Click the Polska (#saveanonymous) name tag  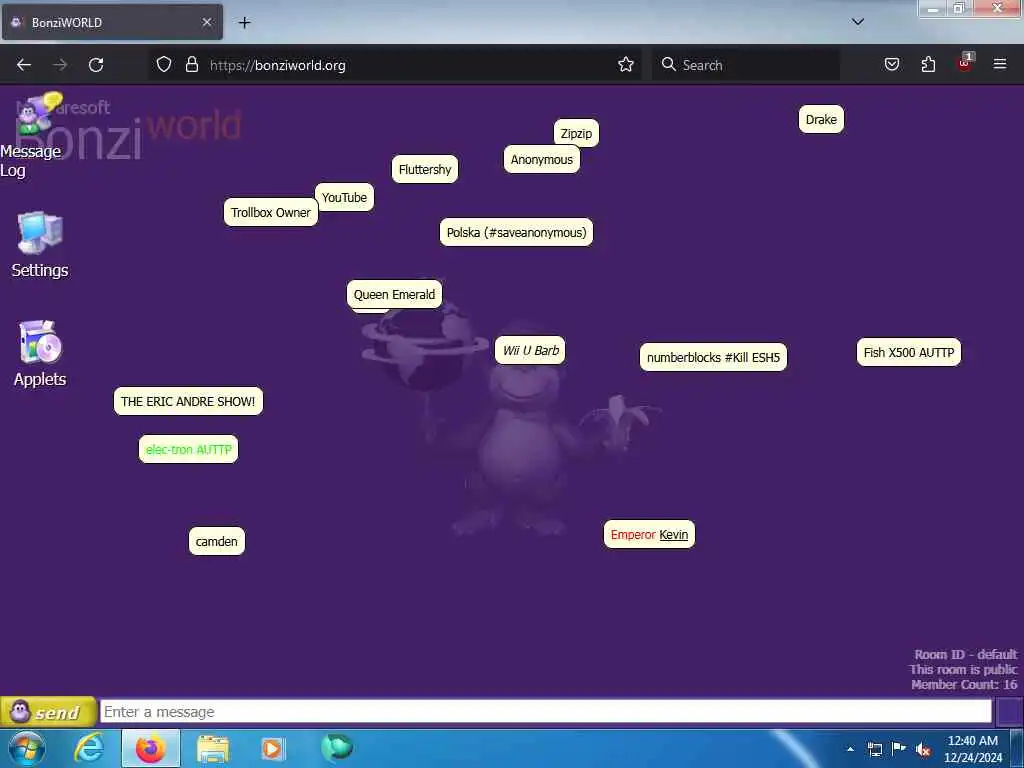click(x=516, y=232)
